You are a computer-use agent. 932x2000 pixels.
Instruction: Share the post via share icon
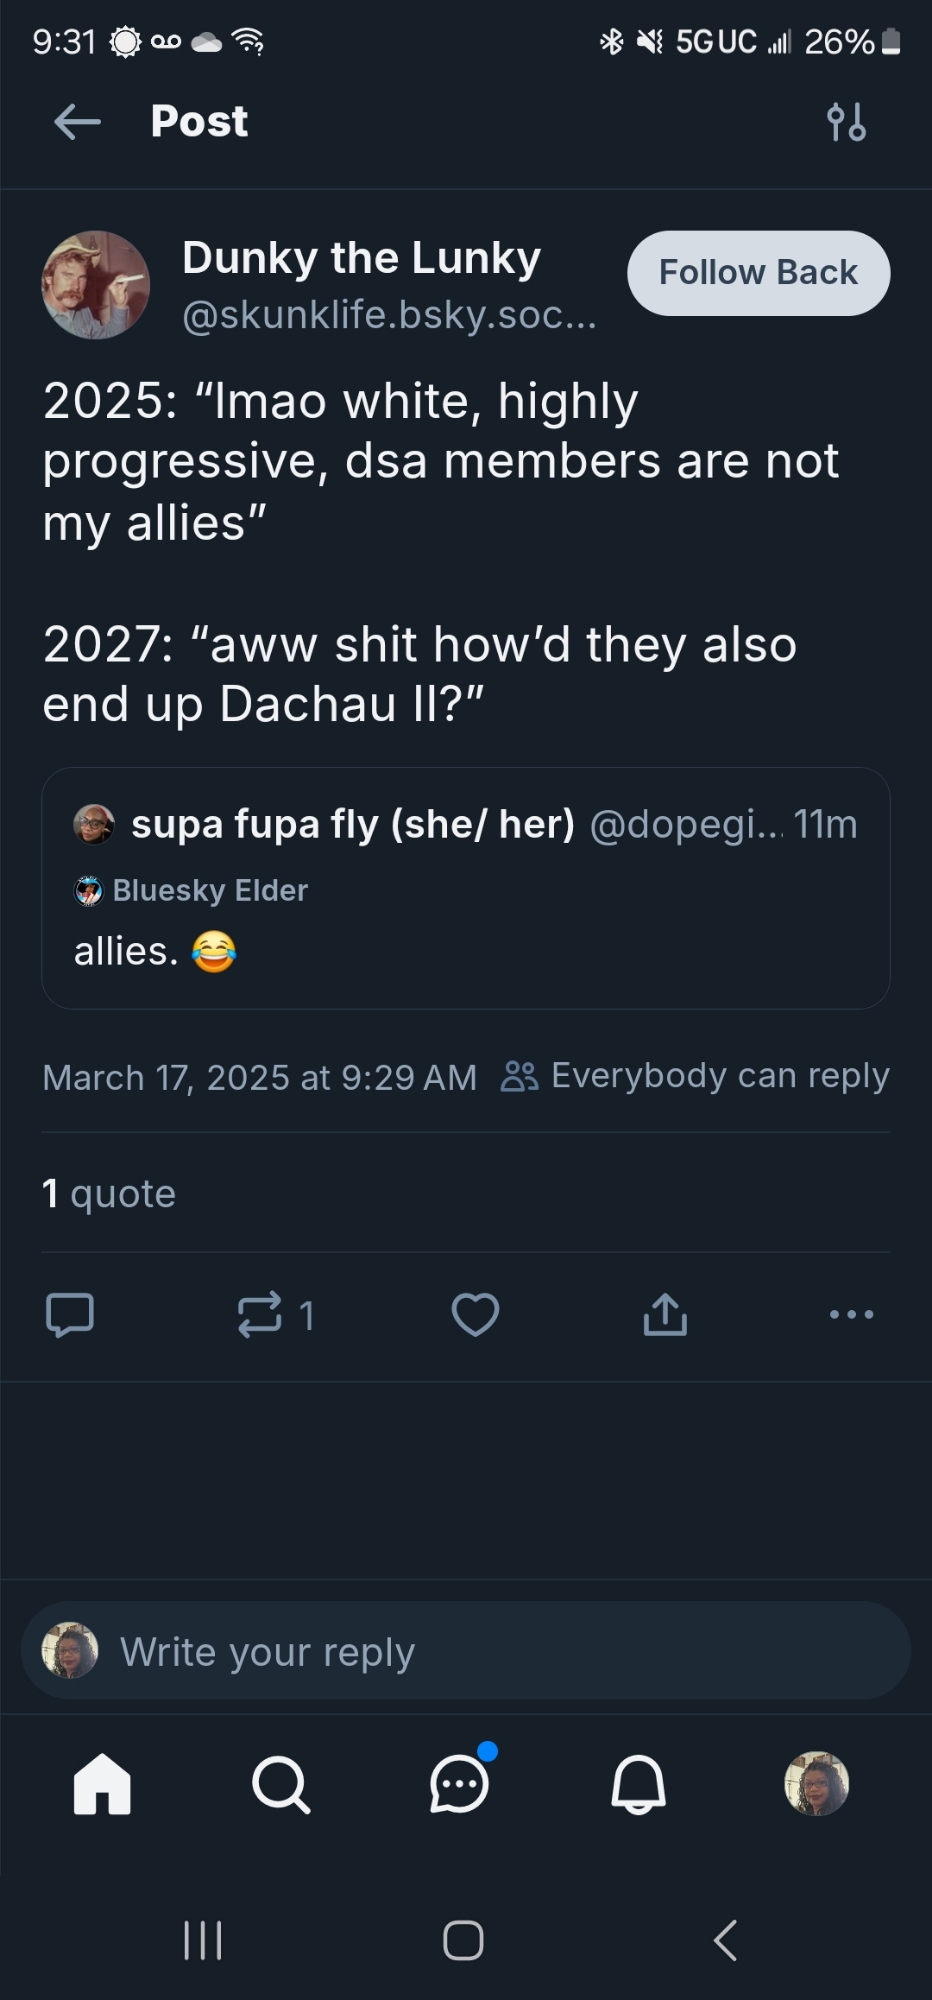(665, 1314)
